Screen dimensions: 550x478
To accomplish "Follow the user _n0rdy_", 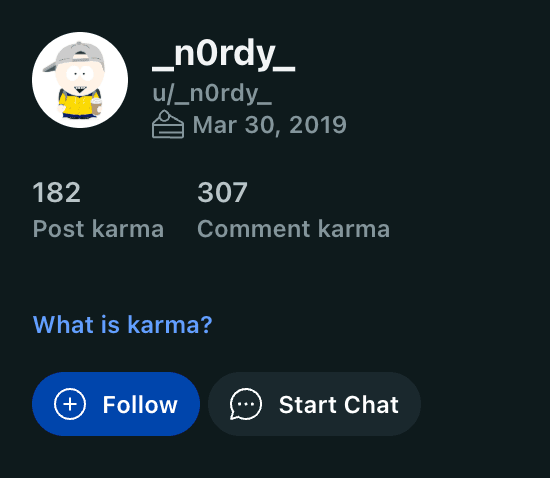I will click(116, 404).
